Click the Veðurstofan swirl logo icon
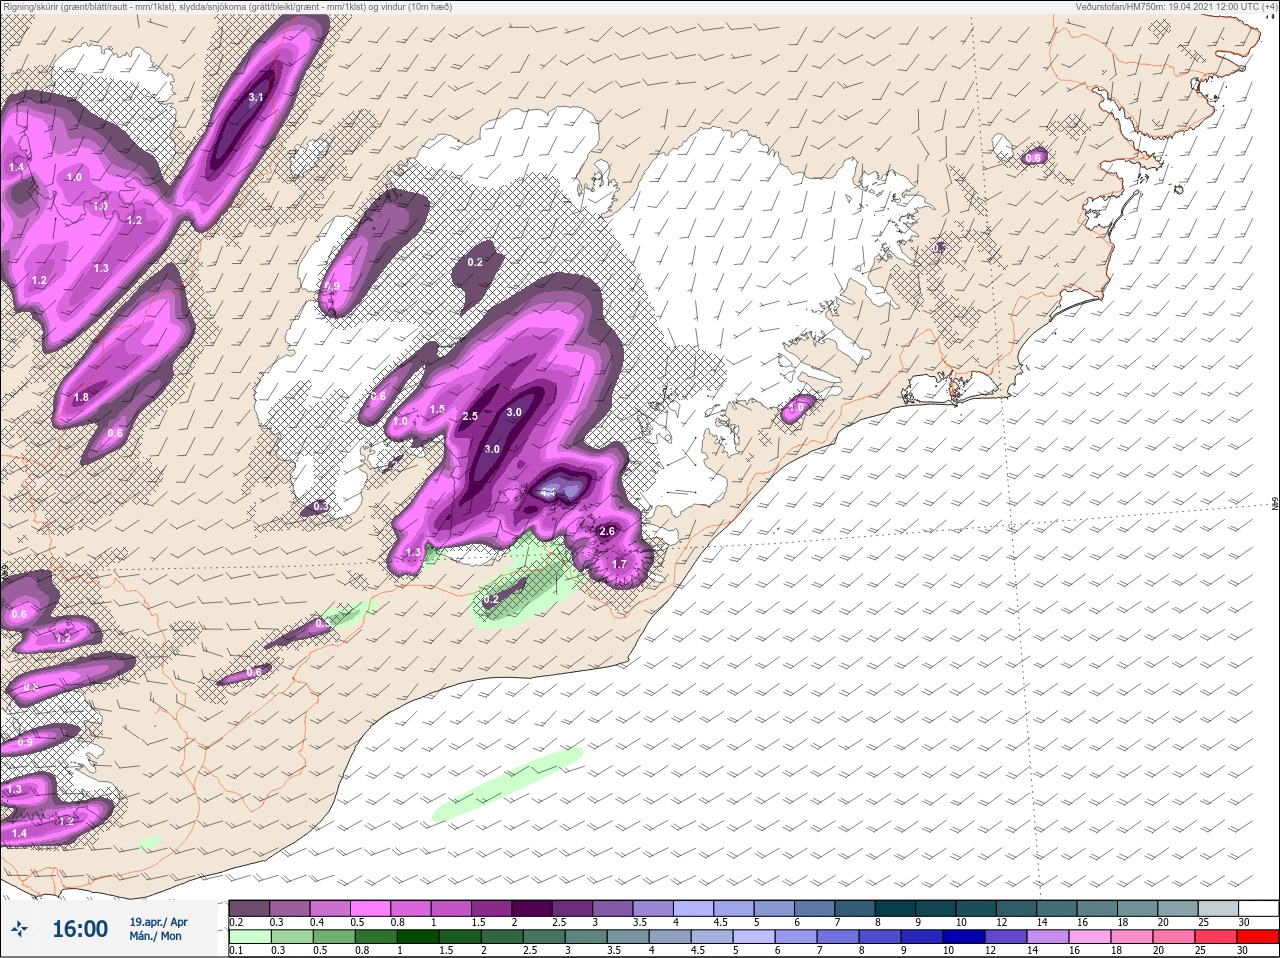Image resolution: width=1280 pixels, height=958 pixels. point(19,929)
